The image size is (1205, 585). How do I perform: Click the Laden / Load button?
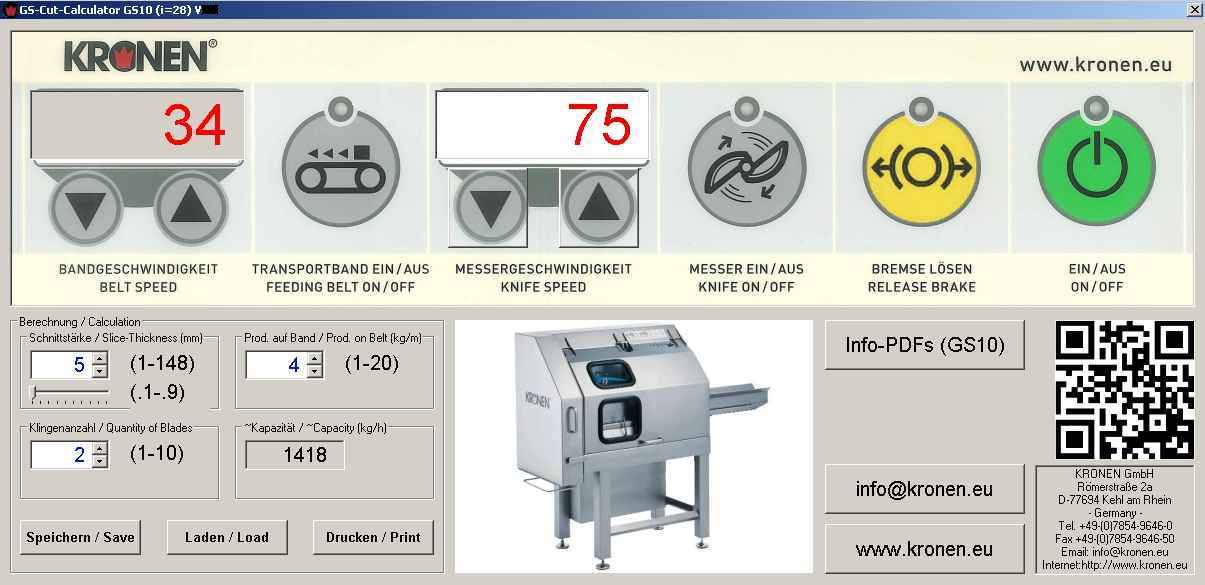(x=227, y=537)
